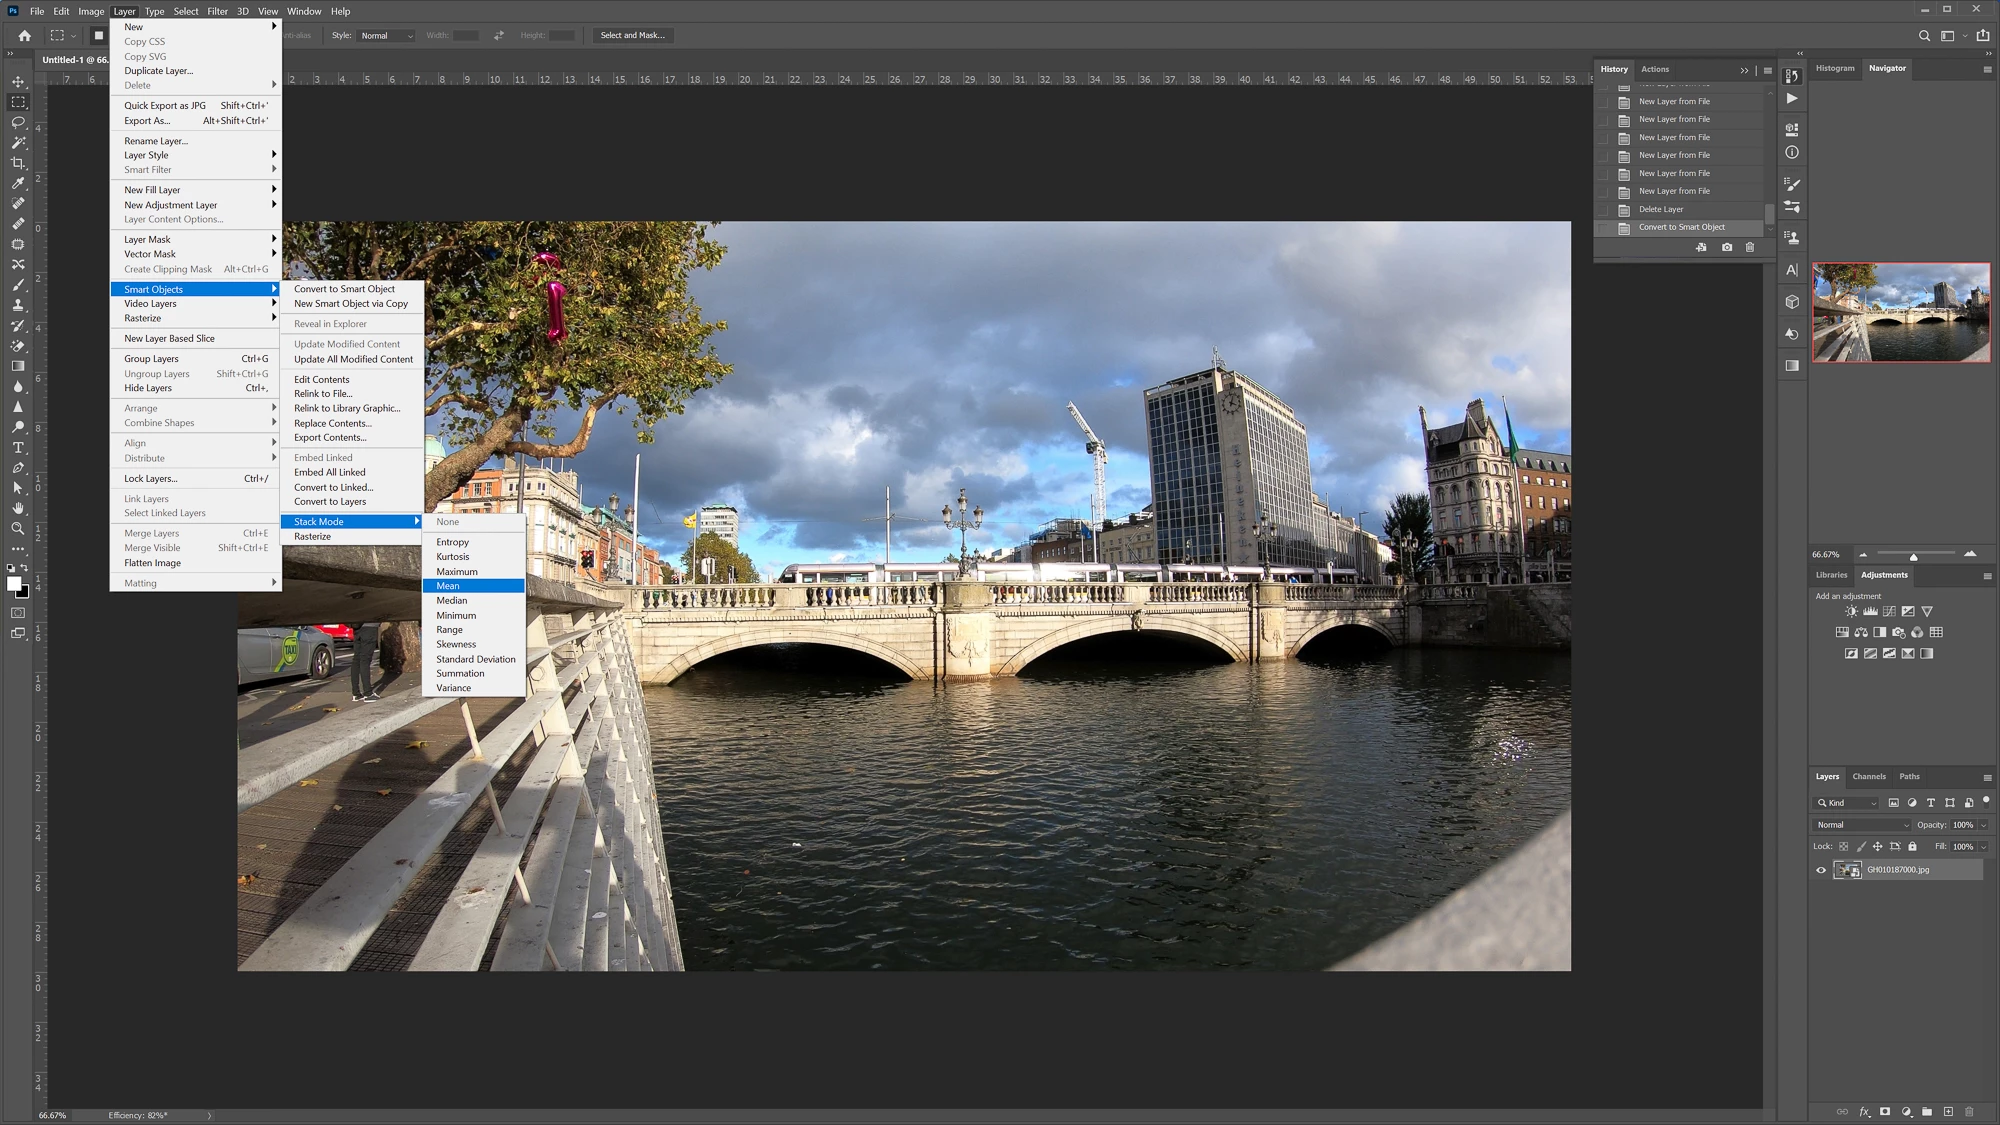This screenshot has width=2000, height=1125.
Task: Open the Style Normal dropdown in options bar
Action: (x=386, y=36)
